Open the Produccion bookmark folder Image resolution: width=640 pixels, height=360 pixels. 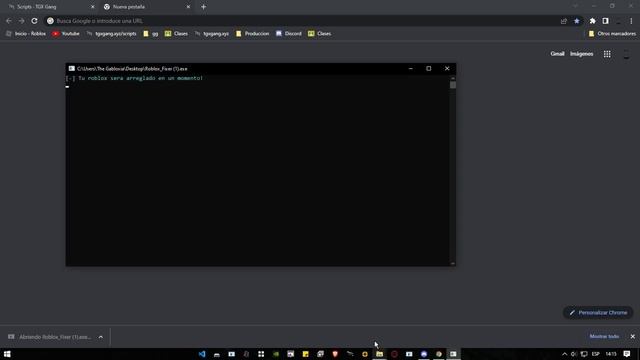[253, 33]
